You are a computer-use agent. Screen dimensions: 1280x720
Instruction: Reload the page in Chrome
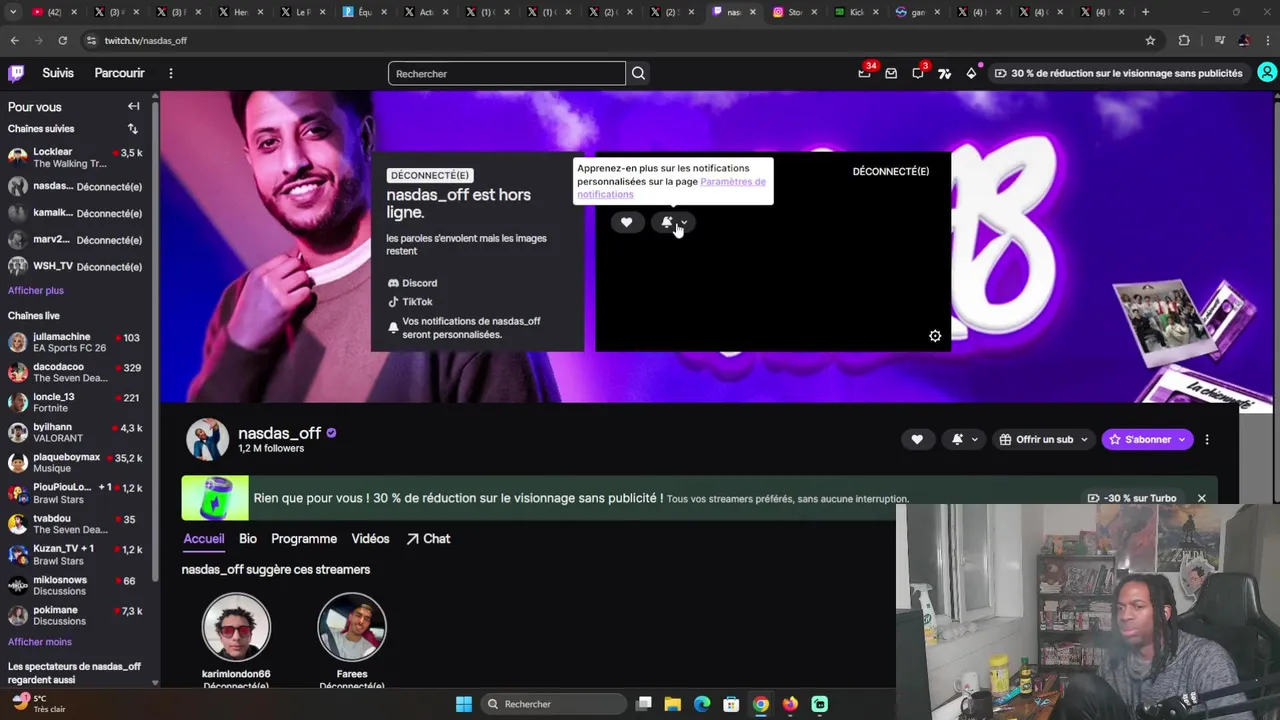62,40
